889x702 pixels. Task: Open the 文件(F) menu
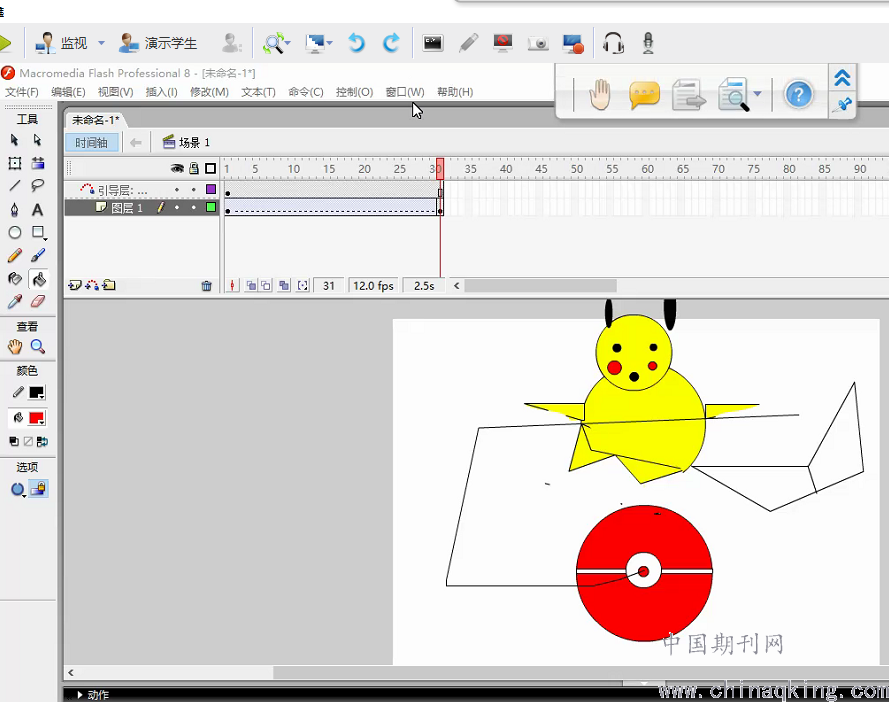(22, 92)
